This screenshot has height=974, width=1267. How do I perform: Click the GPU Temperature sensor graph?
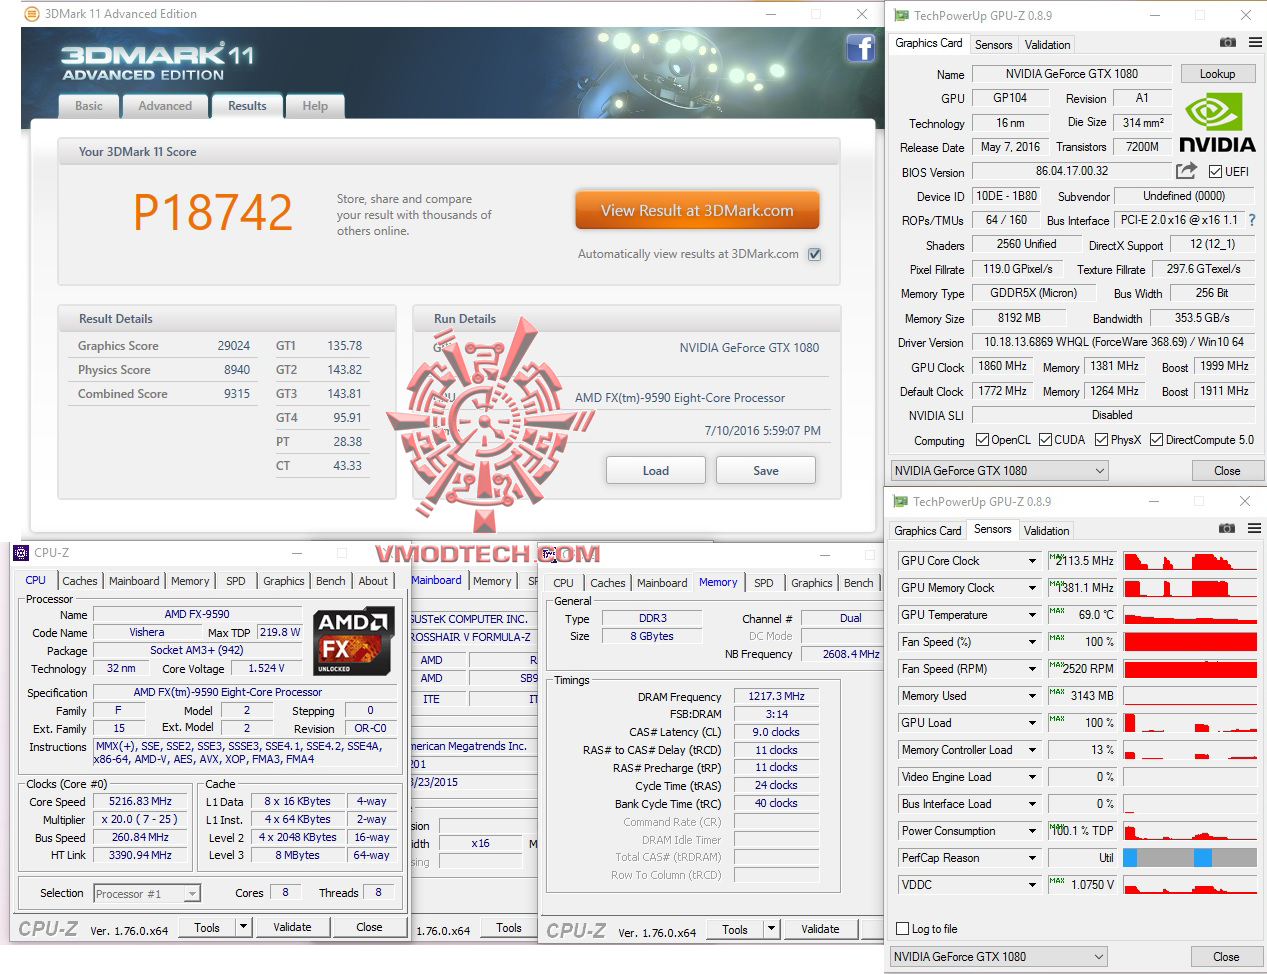coord(1190,615)
